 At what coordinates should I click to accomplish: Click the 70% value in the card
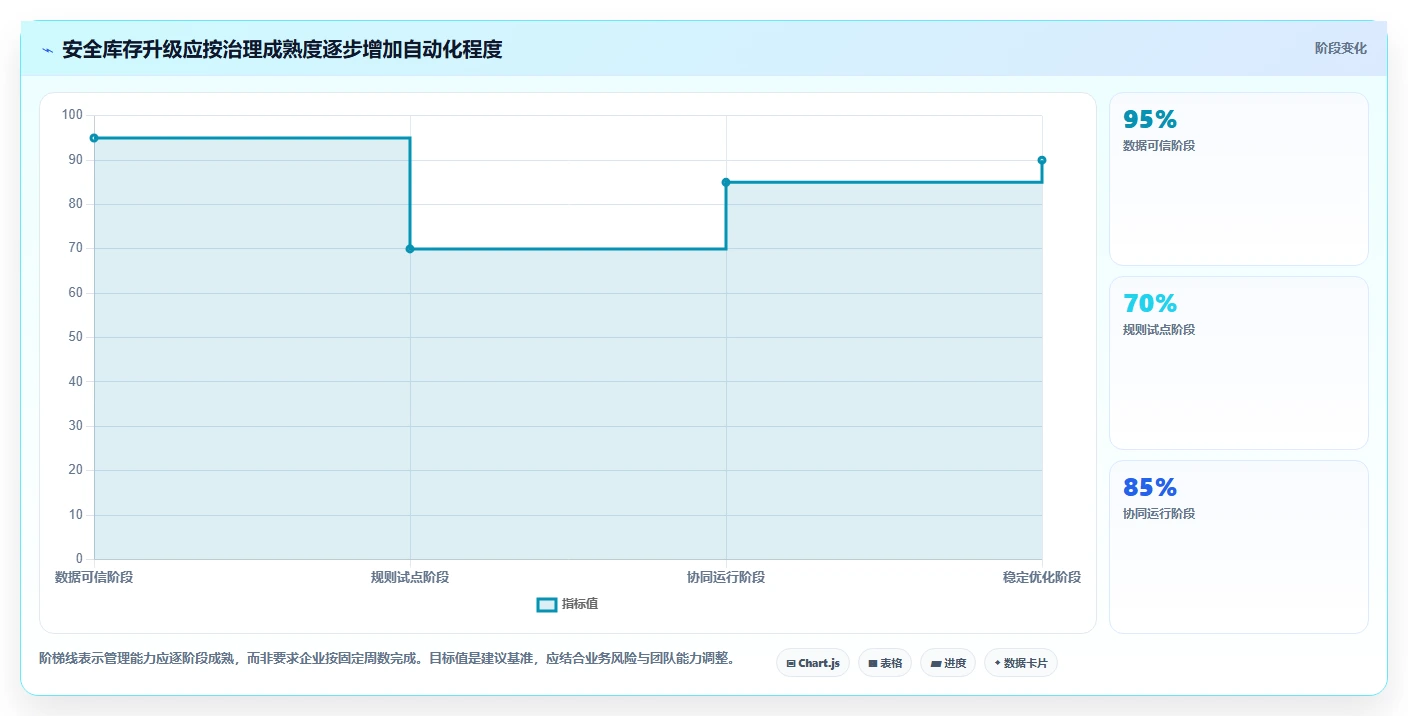[x=1150, y=304]
